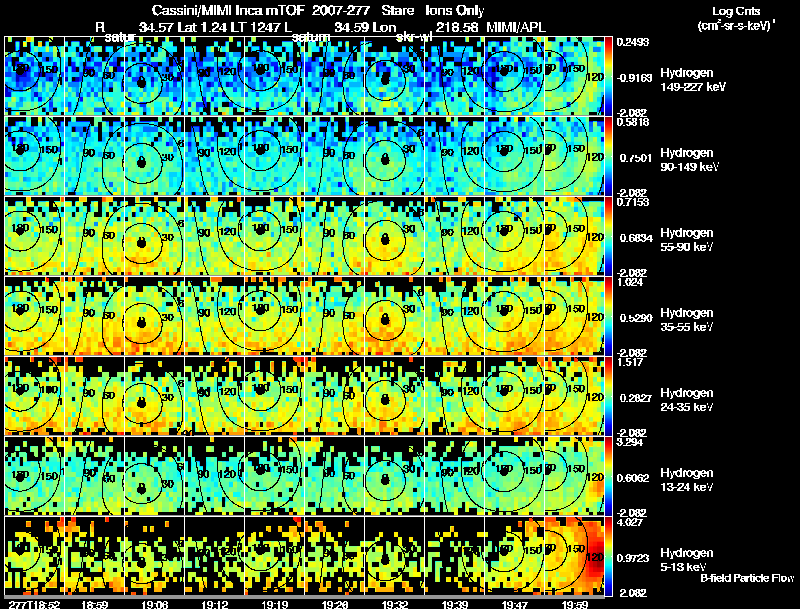Click the color bar for 5-13 keV row
800x609 pixels.
(x=609, y=556)
